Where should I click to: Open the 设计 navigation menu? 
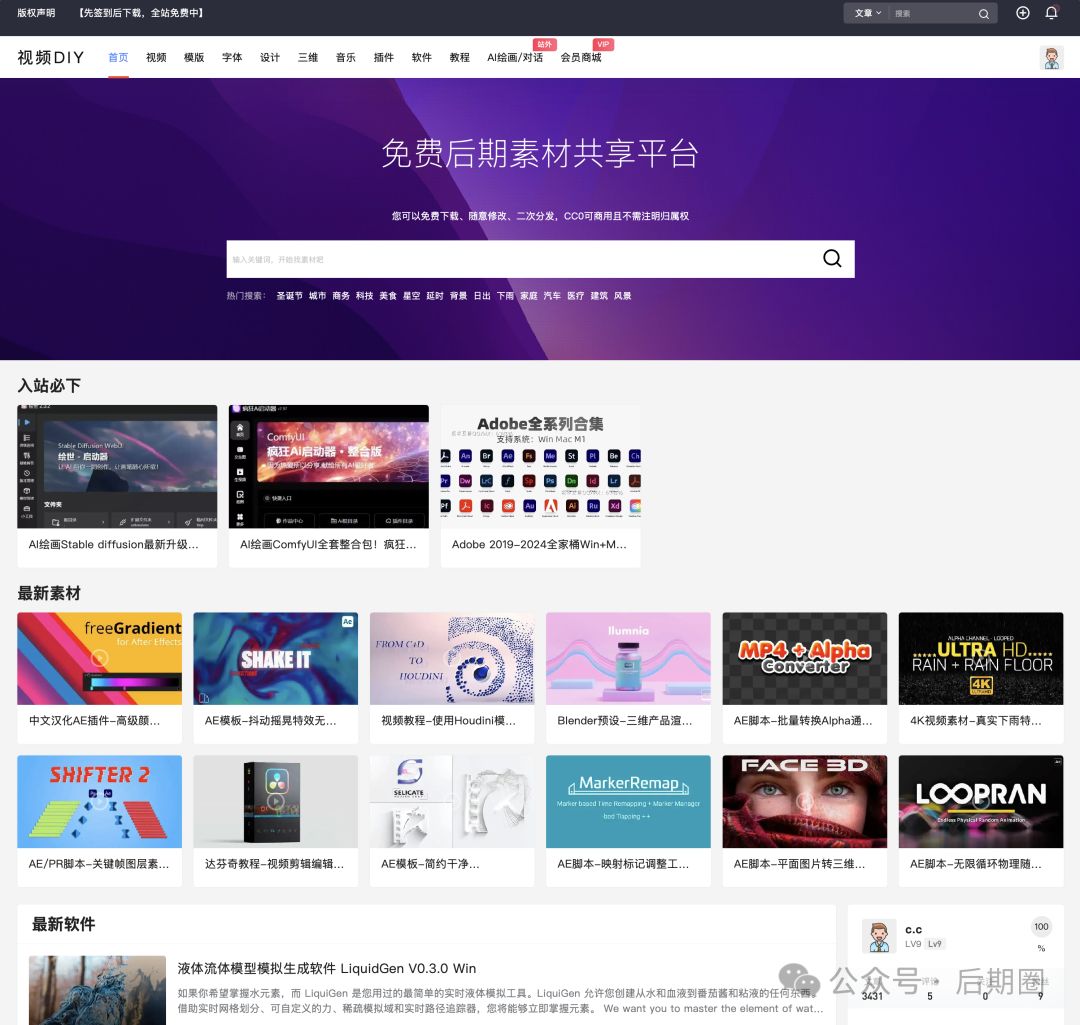tap(269, 57)
